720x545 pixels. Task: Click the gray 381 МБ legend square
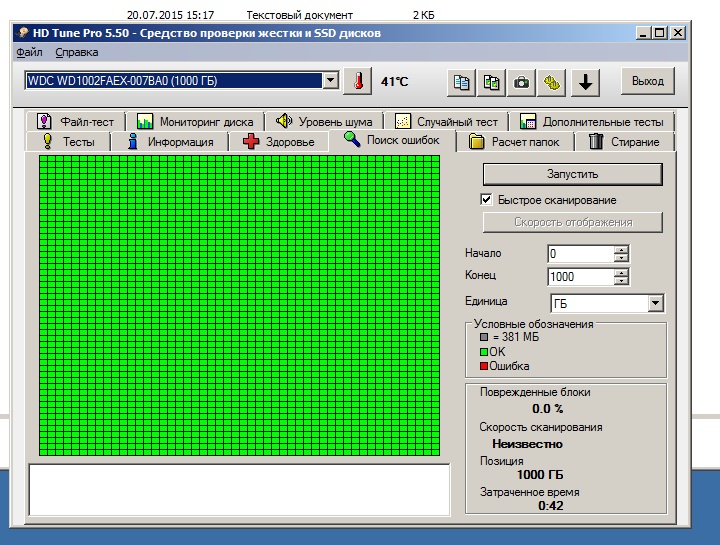point(484,337)
